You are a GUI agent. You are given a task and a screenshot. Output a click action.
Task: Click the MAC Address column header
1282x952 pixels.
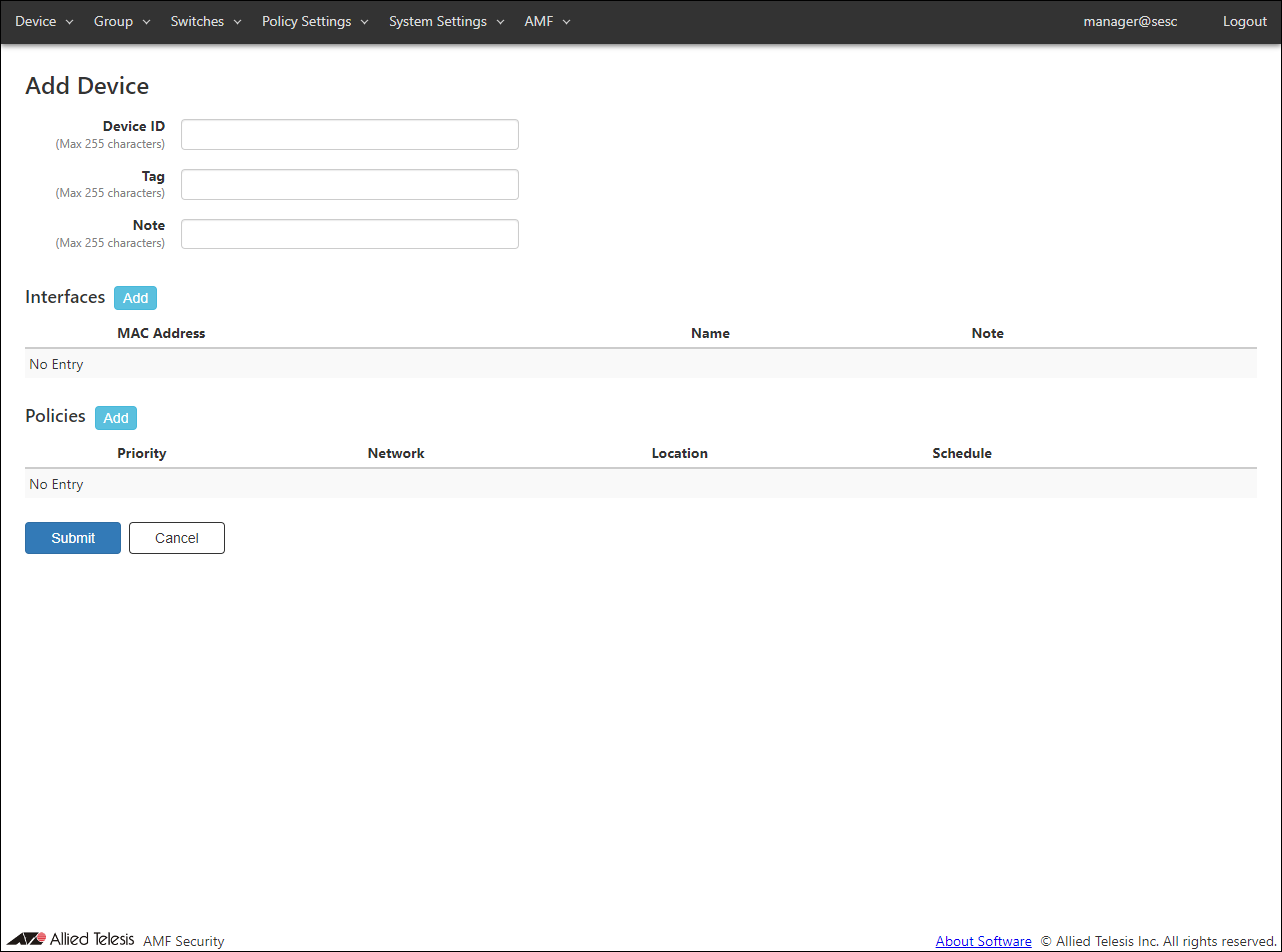pyautogui.click(x=161, y=333)
